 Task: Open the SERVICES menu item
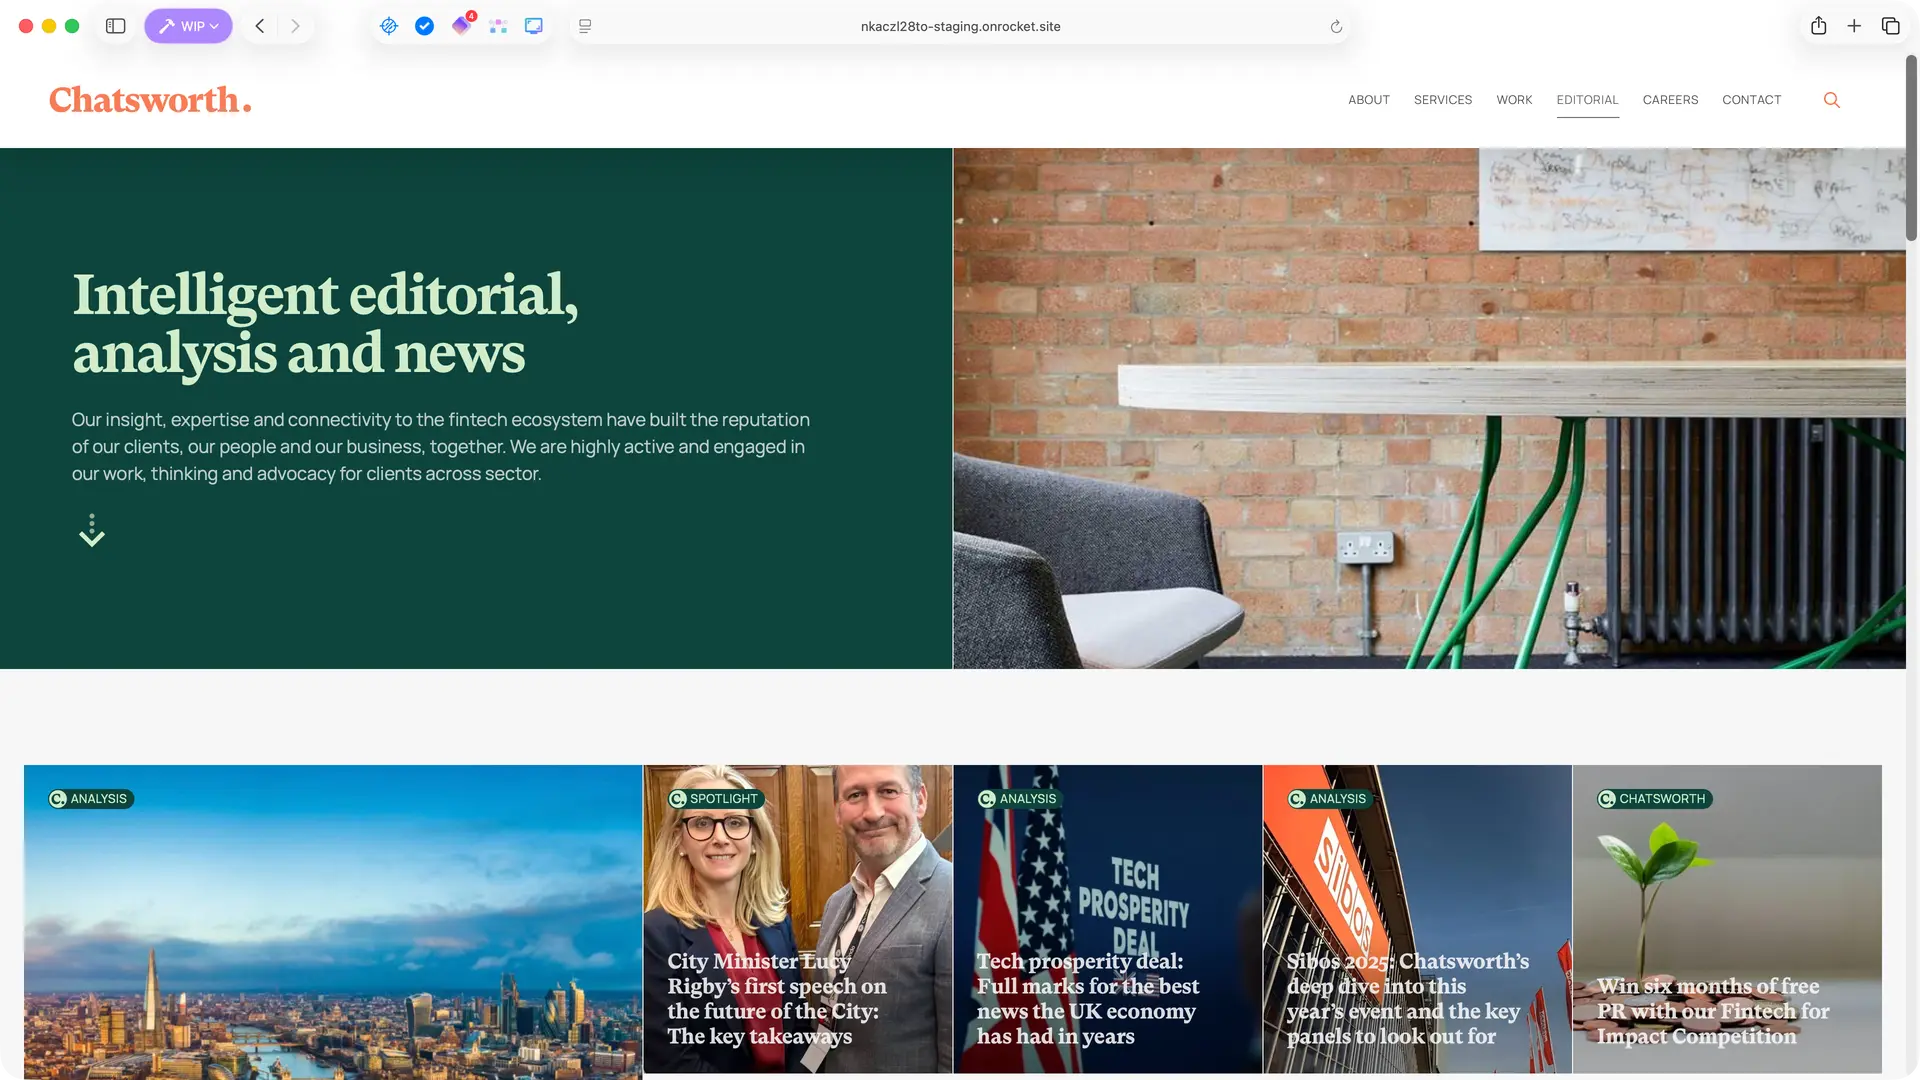pyautogui.click(x=1442, y=100)
